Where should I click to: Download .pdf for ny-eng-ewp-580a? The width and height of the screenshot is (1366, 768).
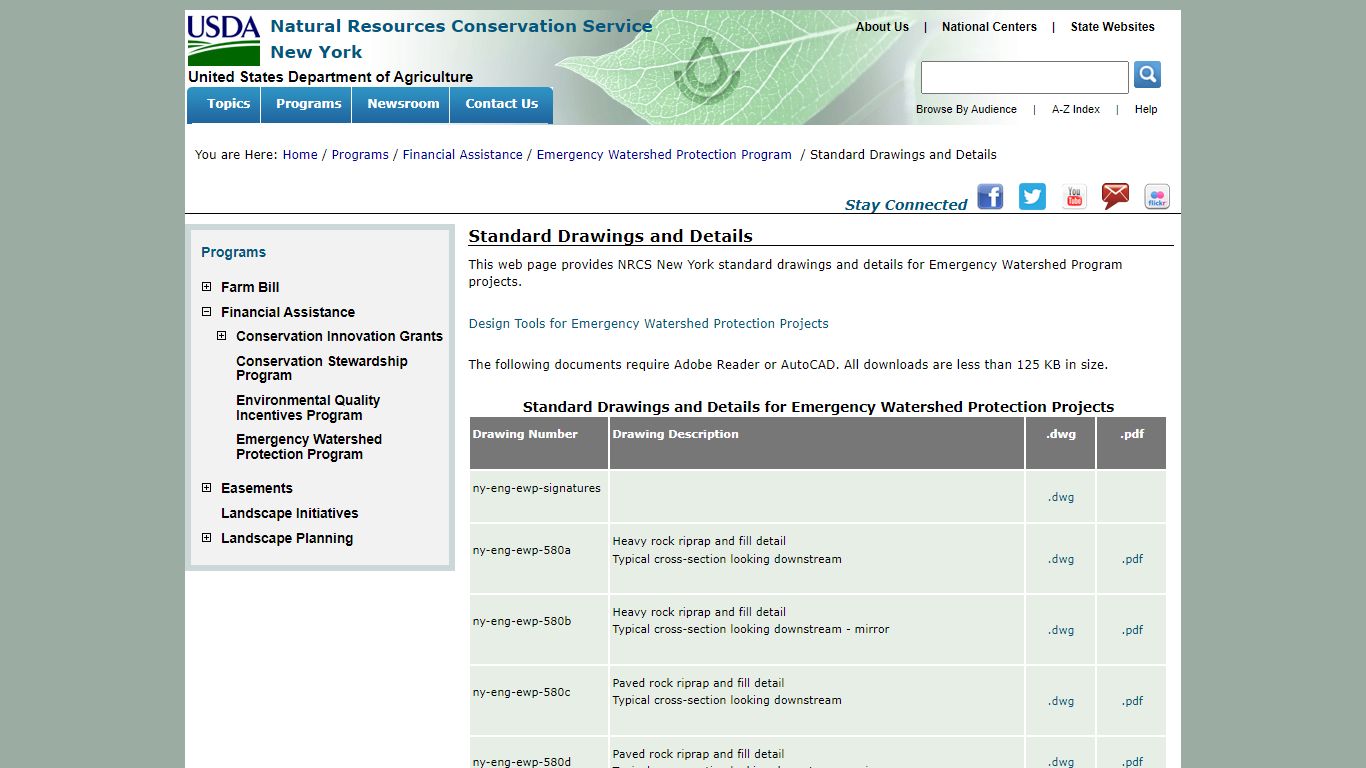pyautogui.click(x=1132, y=559)
